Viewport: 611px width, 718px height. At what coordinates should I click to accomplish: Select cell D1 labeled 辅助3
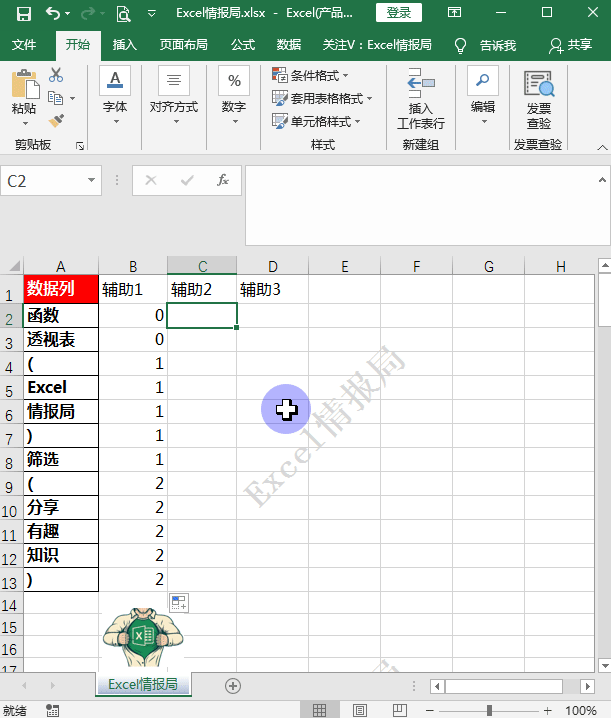[273, 289]
